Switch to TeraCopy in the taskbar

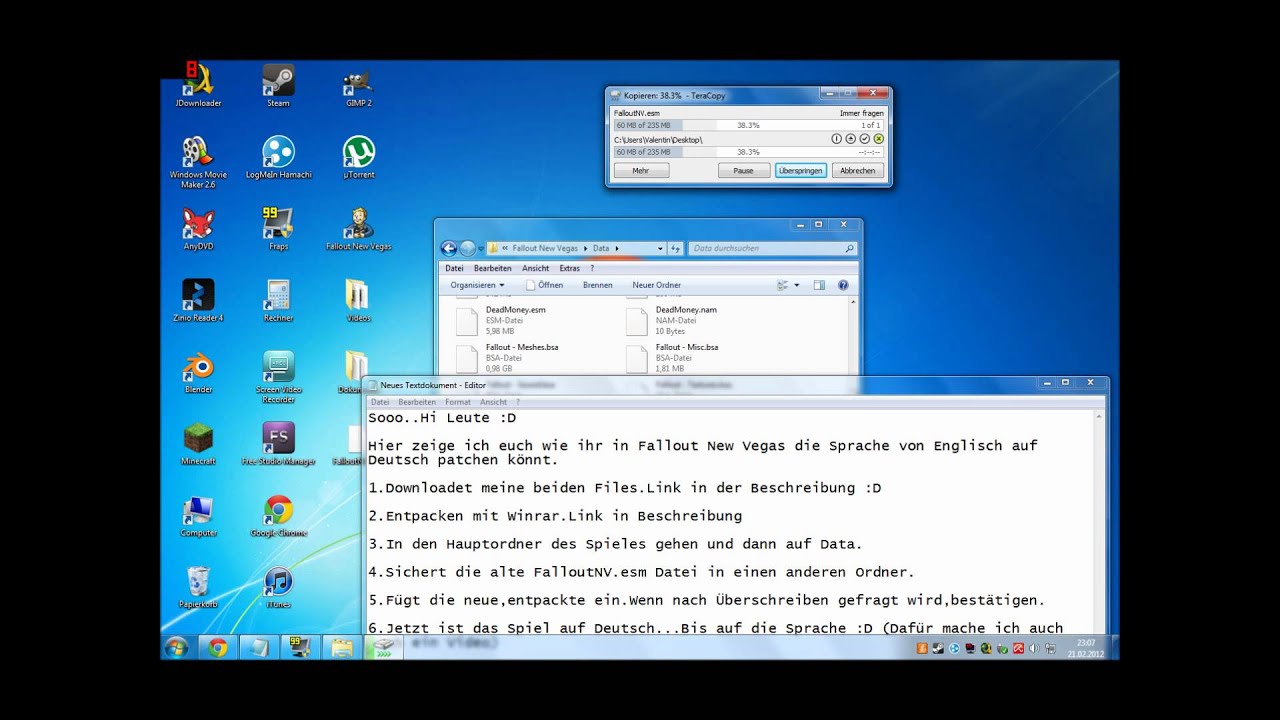point(384,647)
